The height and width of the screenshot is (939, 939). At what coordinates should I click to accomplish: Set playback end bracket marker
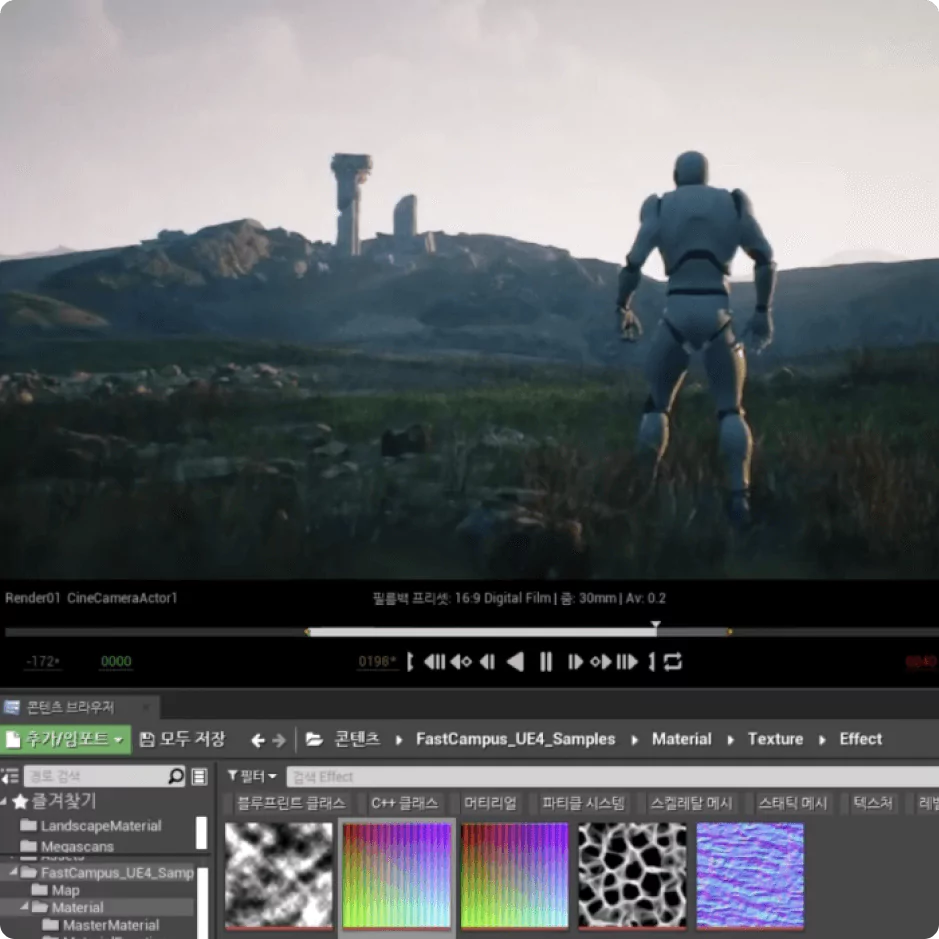(652, 662)
